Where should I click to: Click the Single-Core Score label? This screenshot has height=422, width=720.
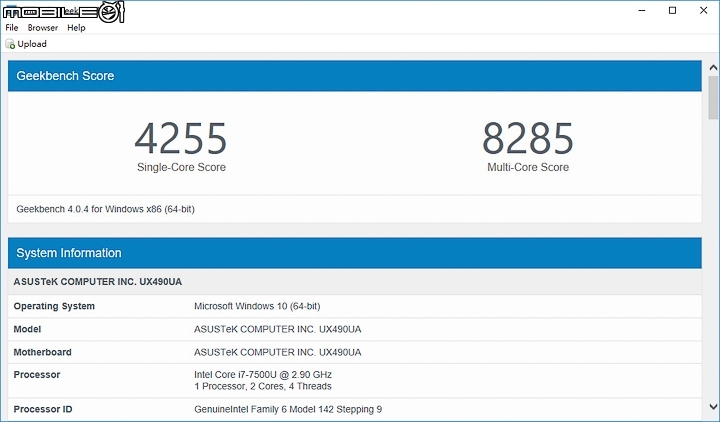pyautogui.click(x=181, y=167)
